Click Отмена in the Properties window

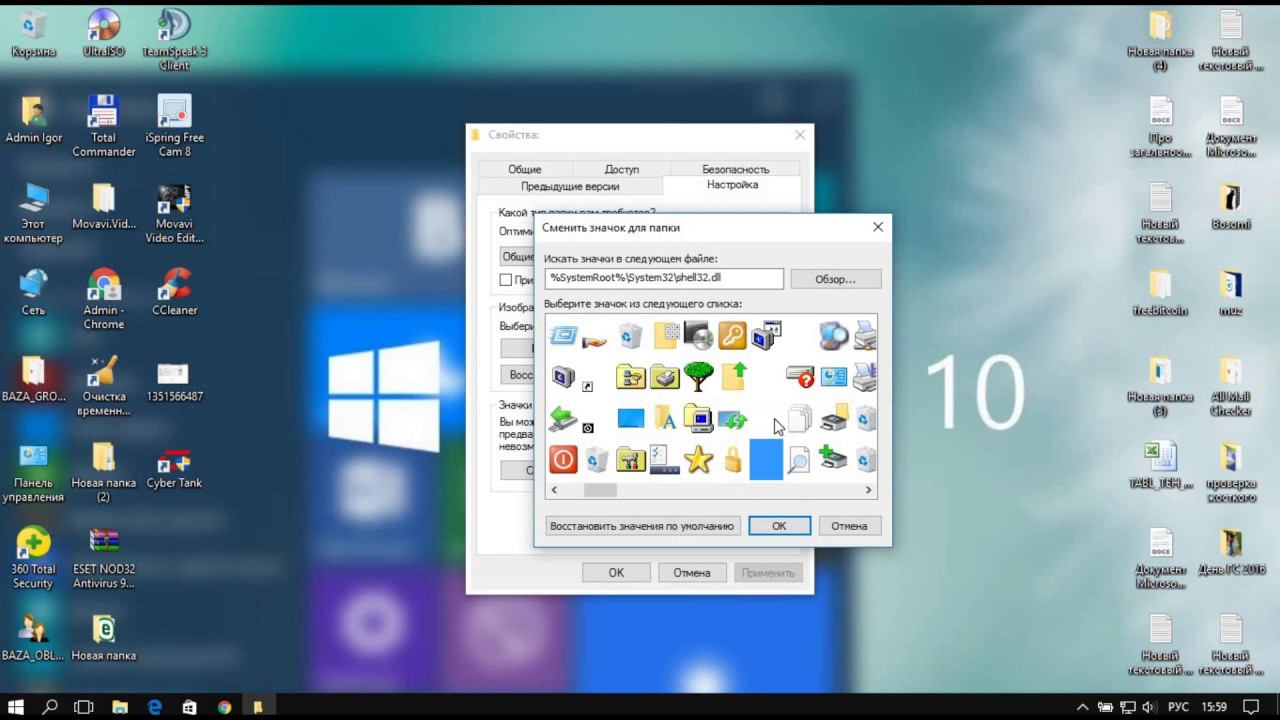(x=691, y=573)
